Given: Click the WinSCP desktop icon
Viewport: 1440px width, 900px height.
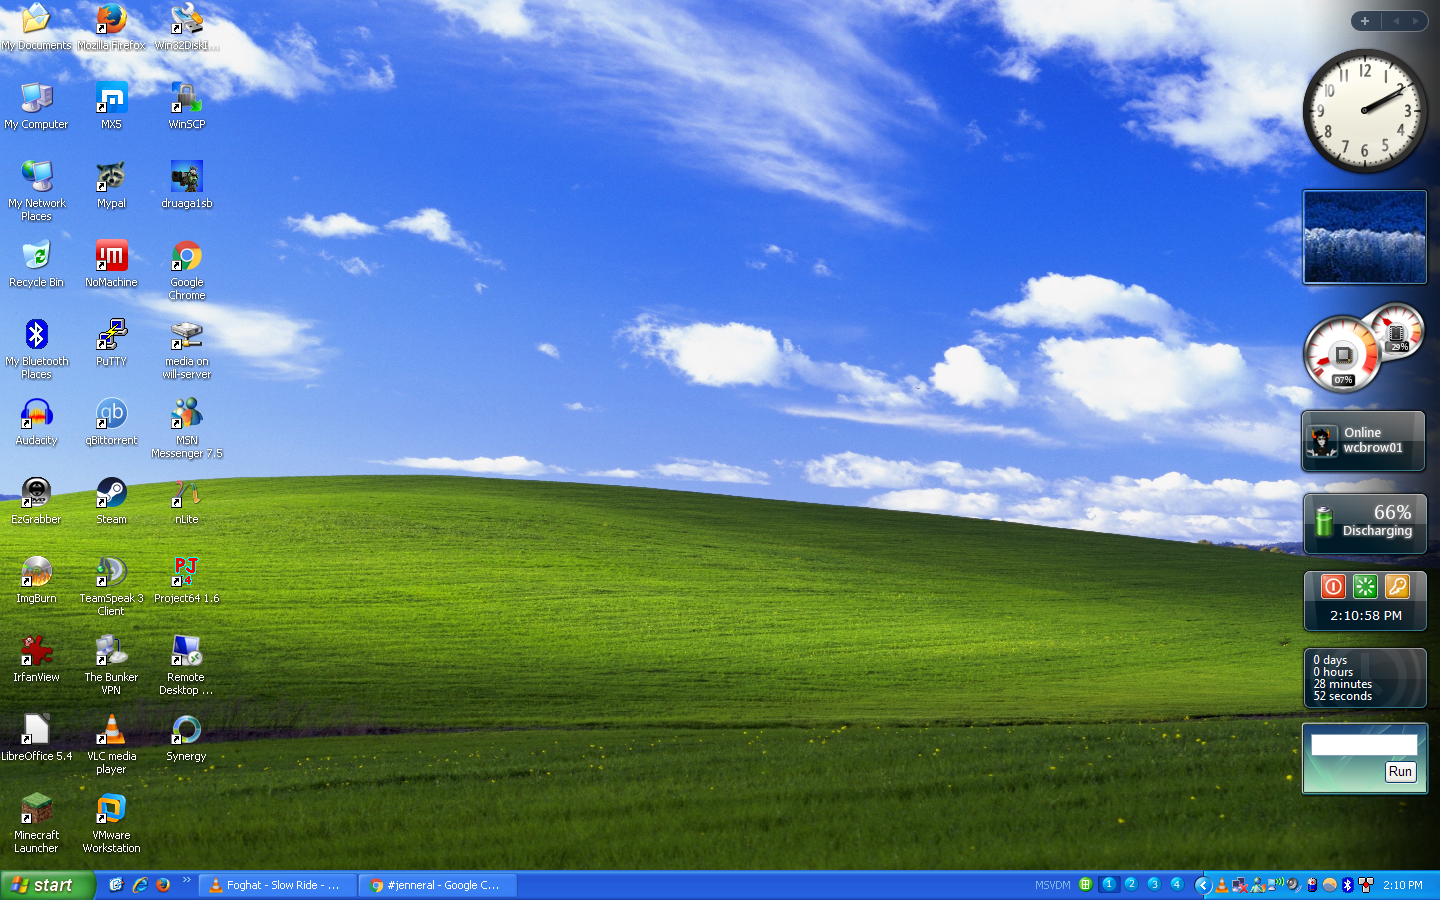Looking at the screenshot, I should [186, 99].
